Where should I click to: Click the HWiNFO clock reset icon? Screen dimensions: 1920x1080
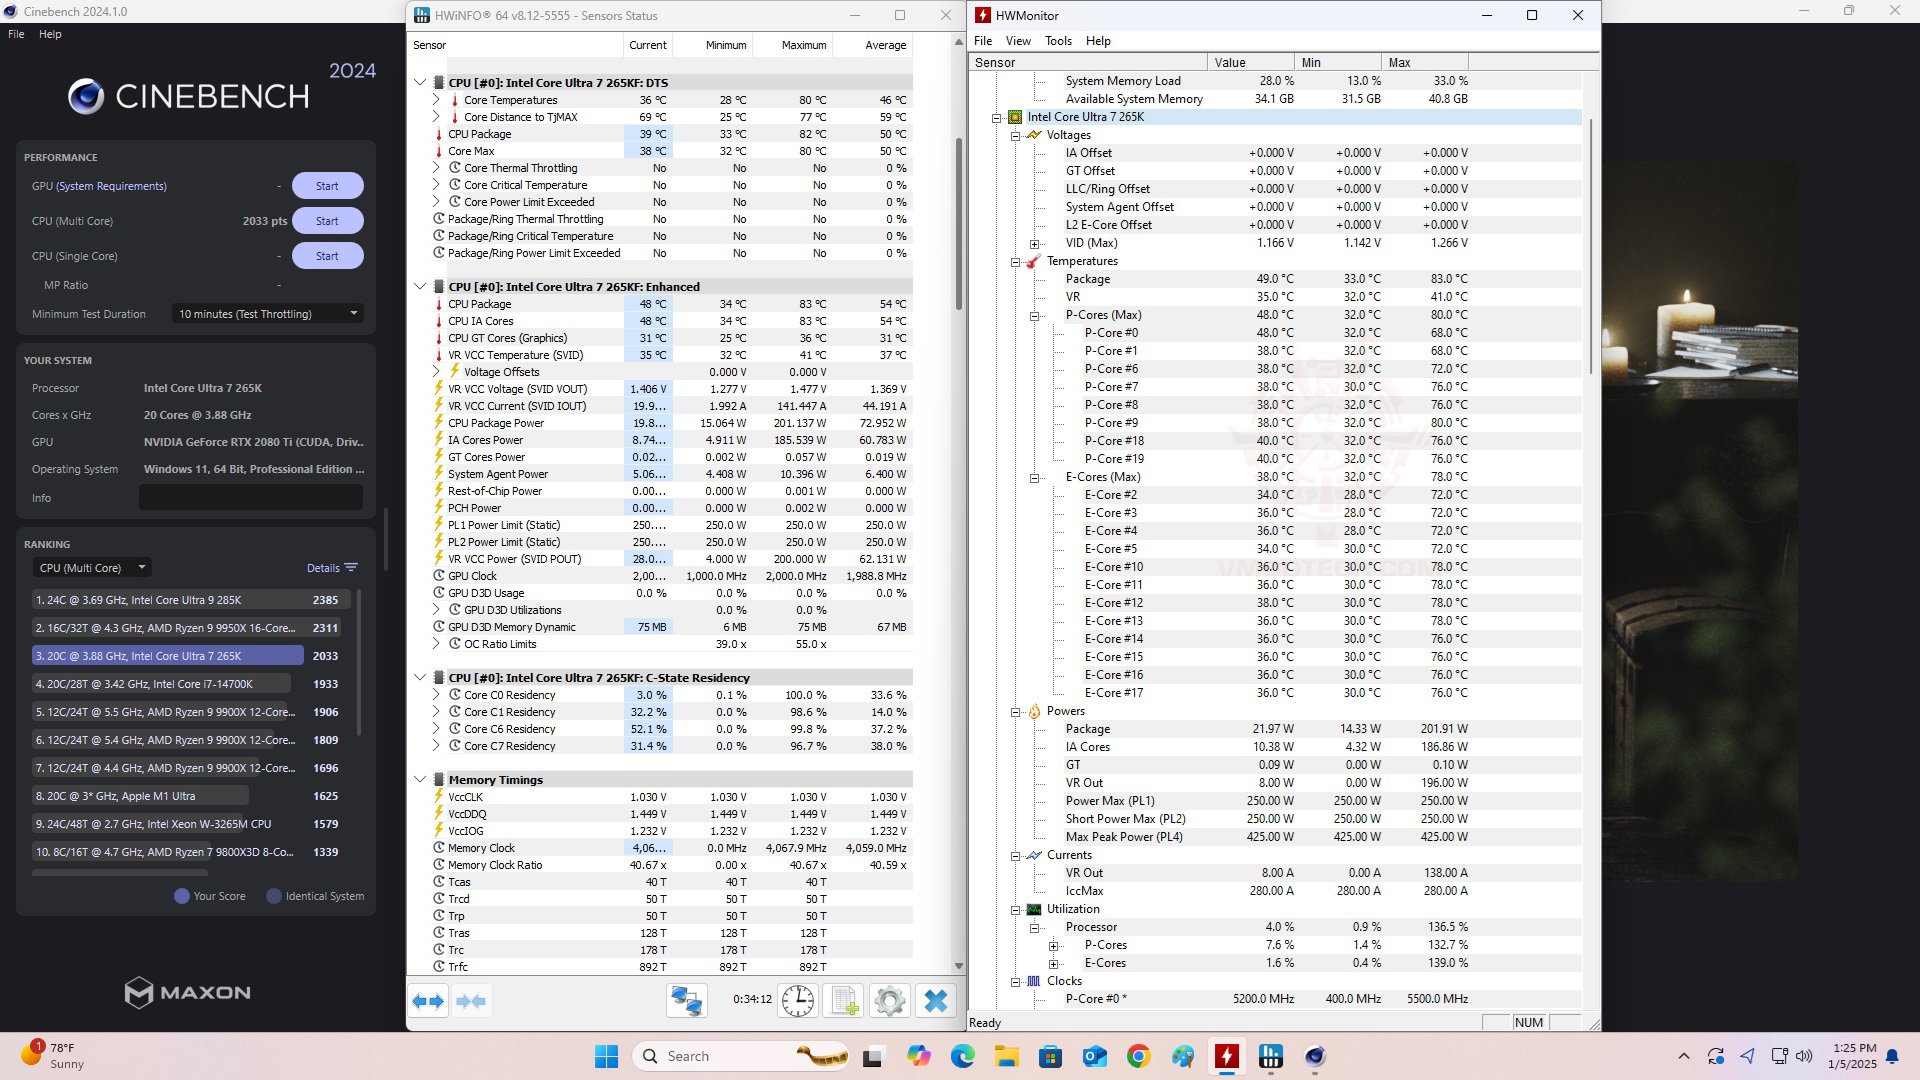[x=798, y=1001]
